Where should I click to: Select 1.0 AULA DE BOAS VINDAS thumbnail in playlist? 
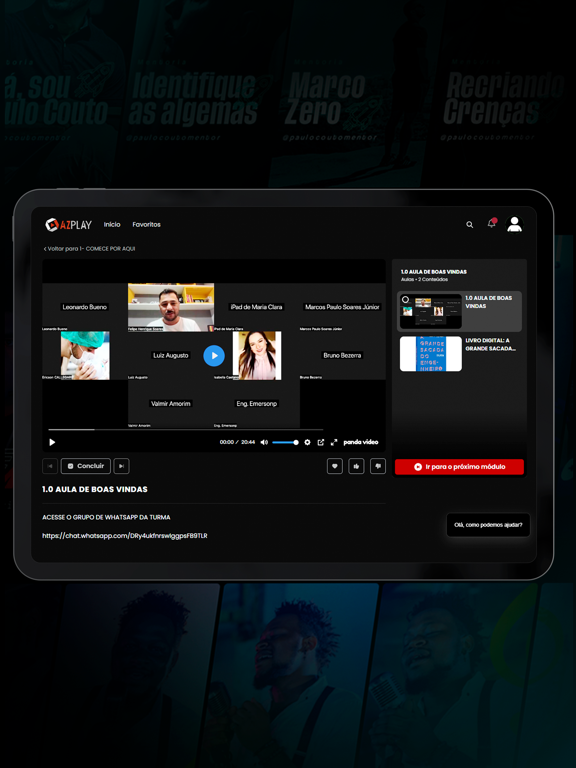[x=431, y=312]
